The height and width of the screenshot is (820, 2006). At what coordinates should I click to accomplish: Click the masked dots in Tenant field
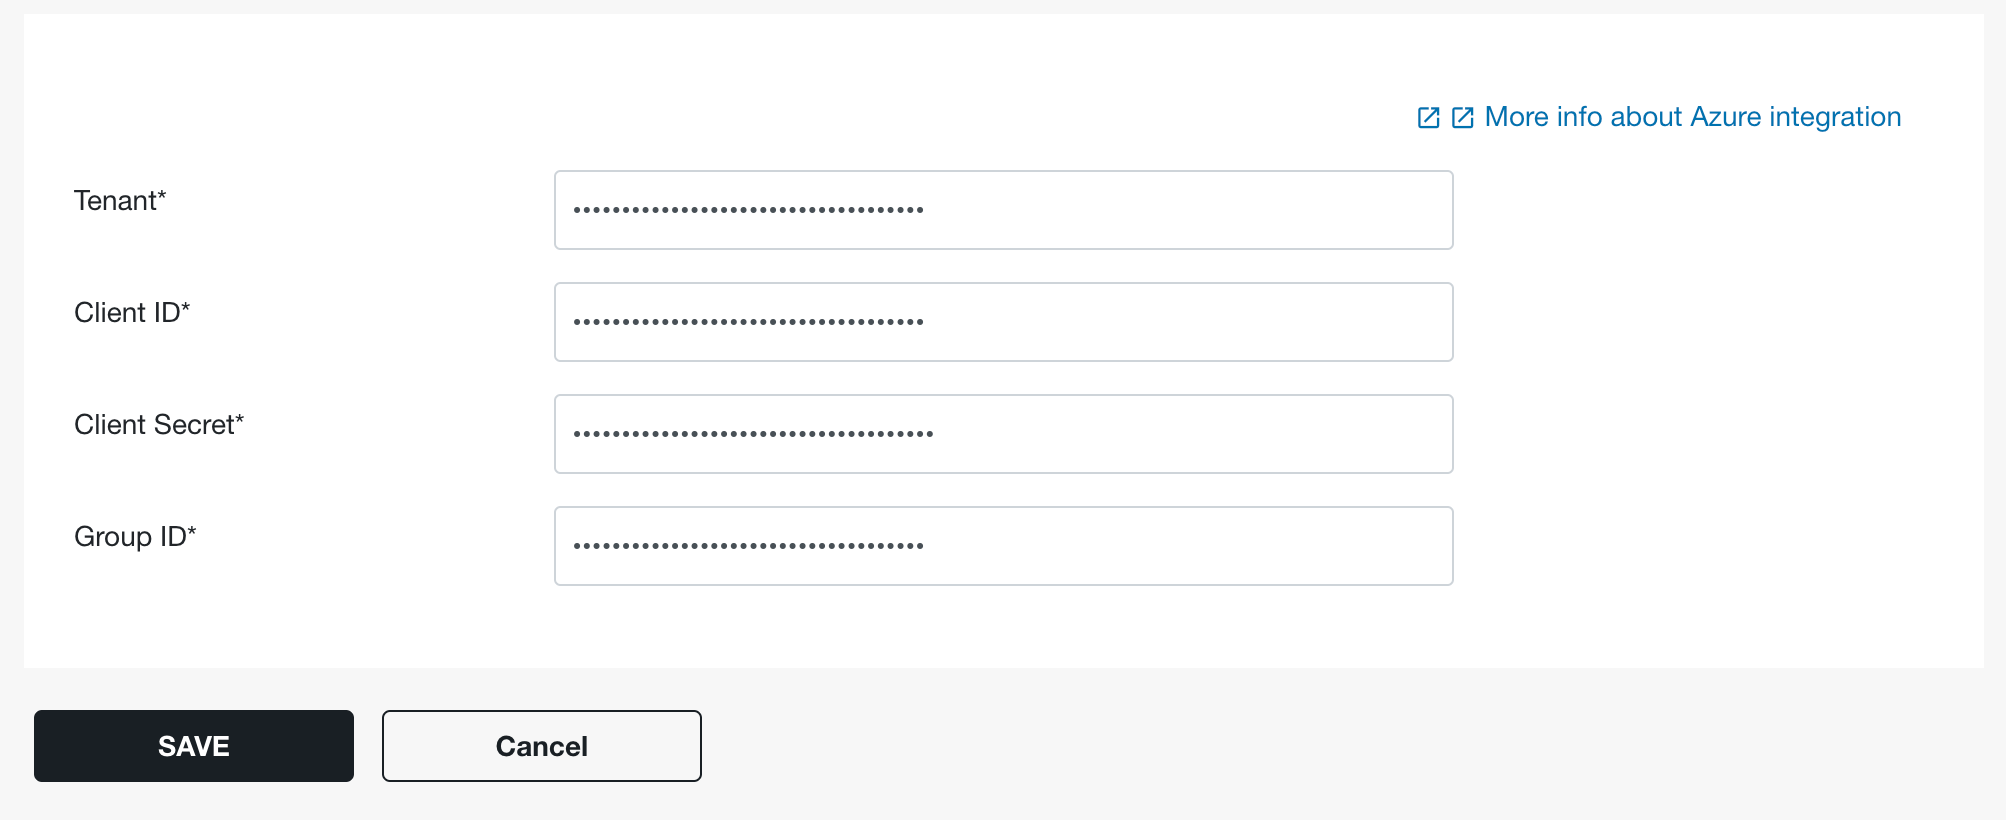[x=748, y=210]
